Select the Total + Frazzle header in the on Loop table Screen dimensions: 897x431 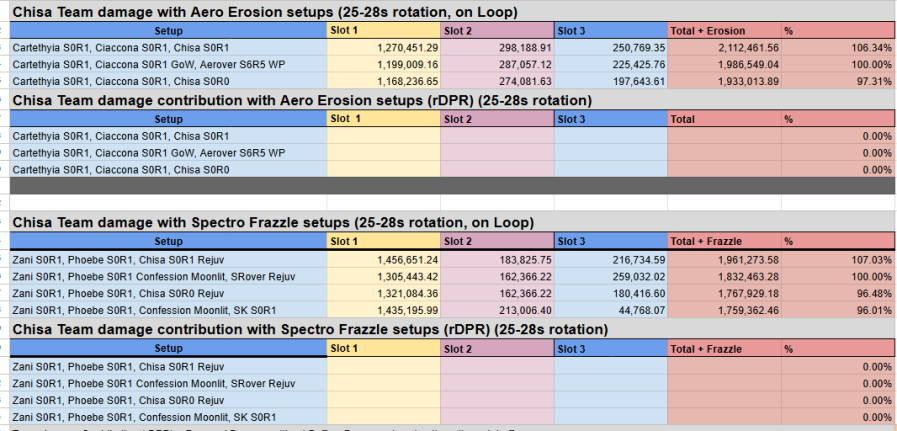pyautogui.click(x=724, y=241)
